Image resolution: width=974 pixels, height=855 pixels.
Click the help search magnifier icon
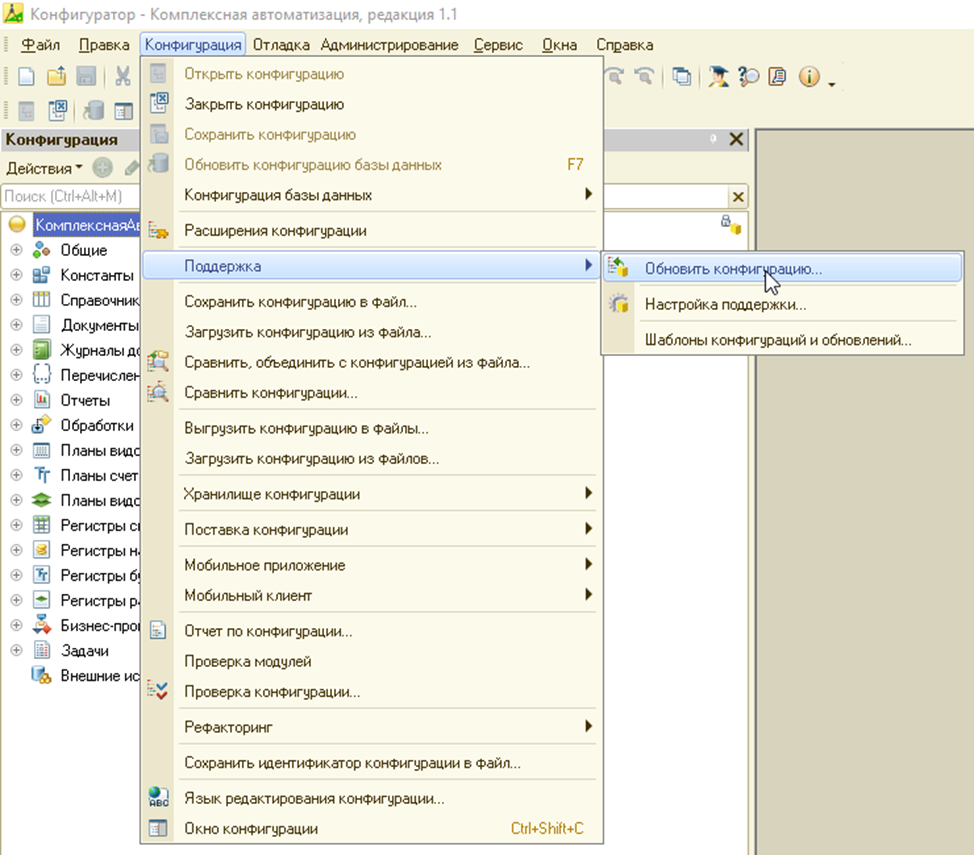click(x=748, y=77)
